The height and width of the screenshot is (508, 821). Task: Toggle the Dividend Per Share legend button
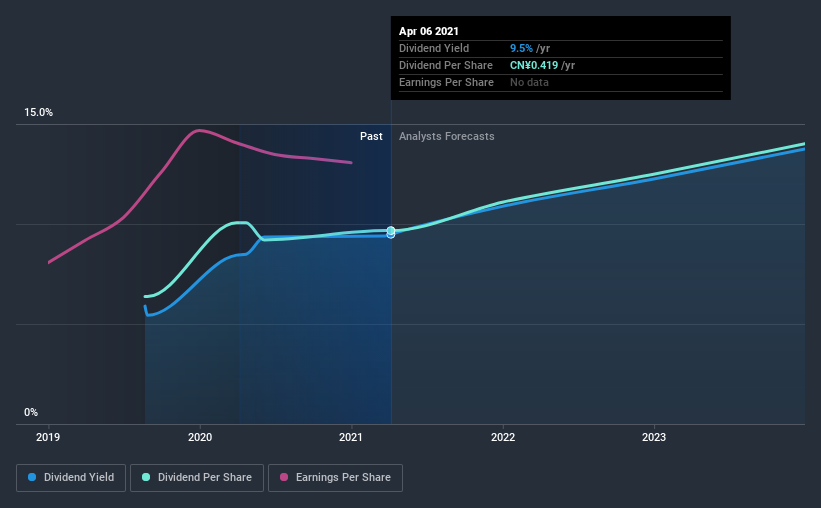(x=197, y=478)
